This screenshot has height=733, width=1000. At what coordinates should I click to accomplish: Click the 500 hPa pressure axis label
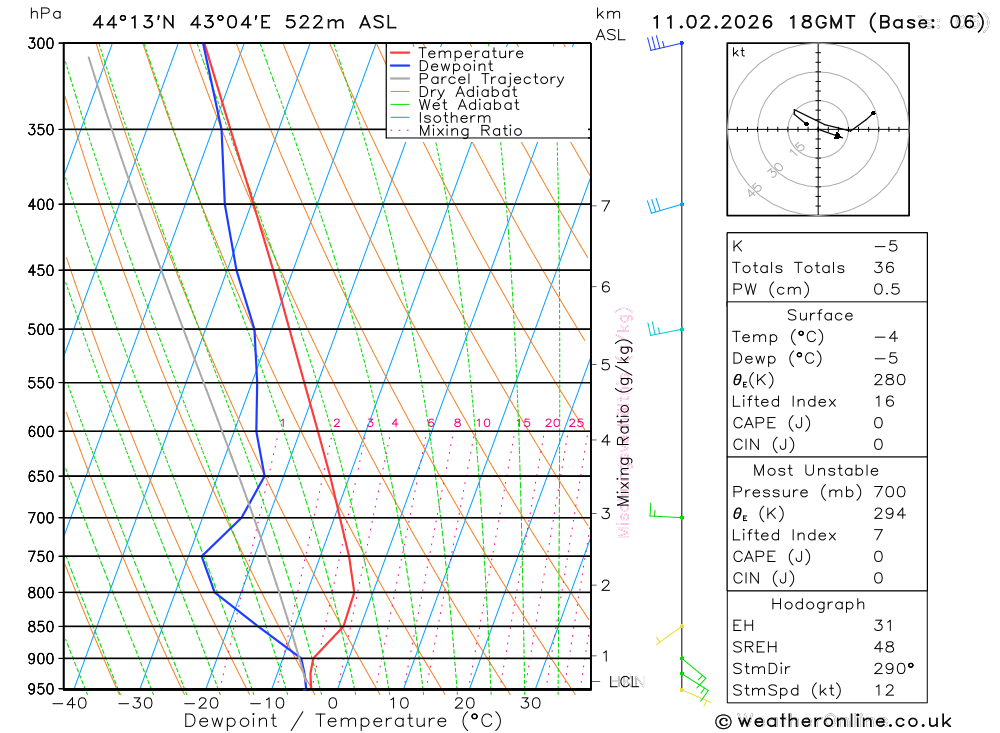(x=41, y=330)
